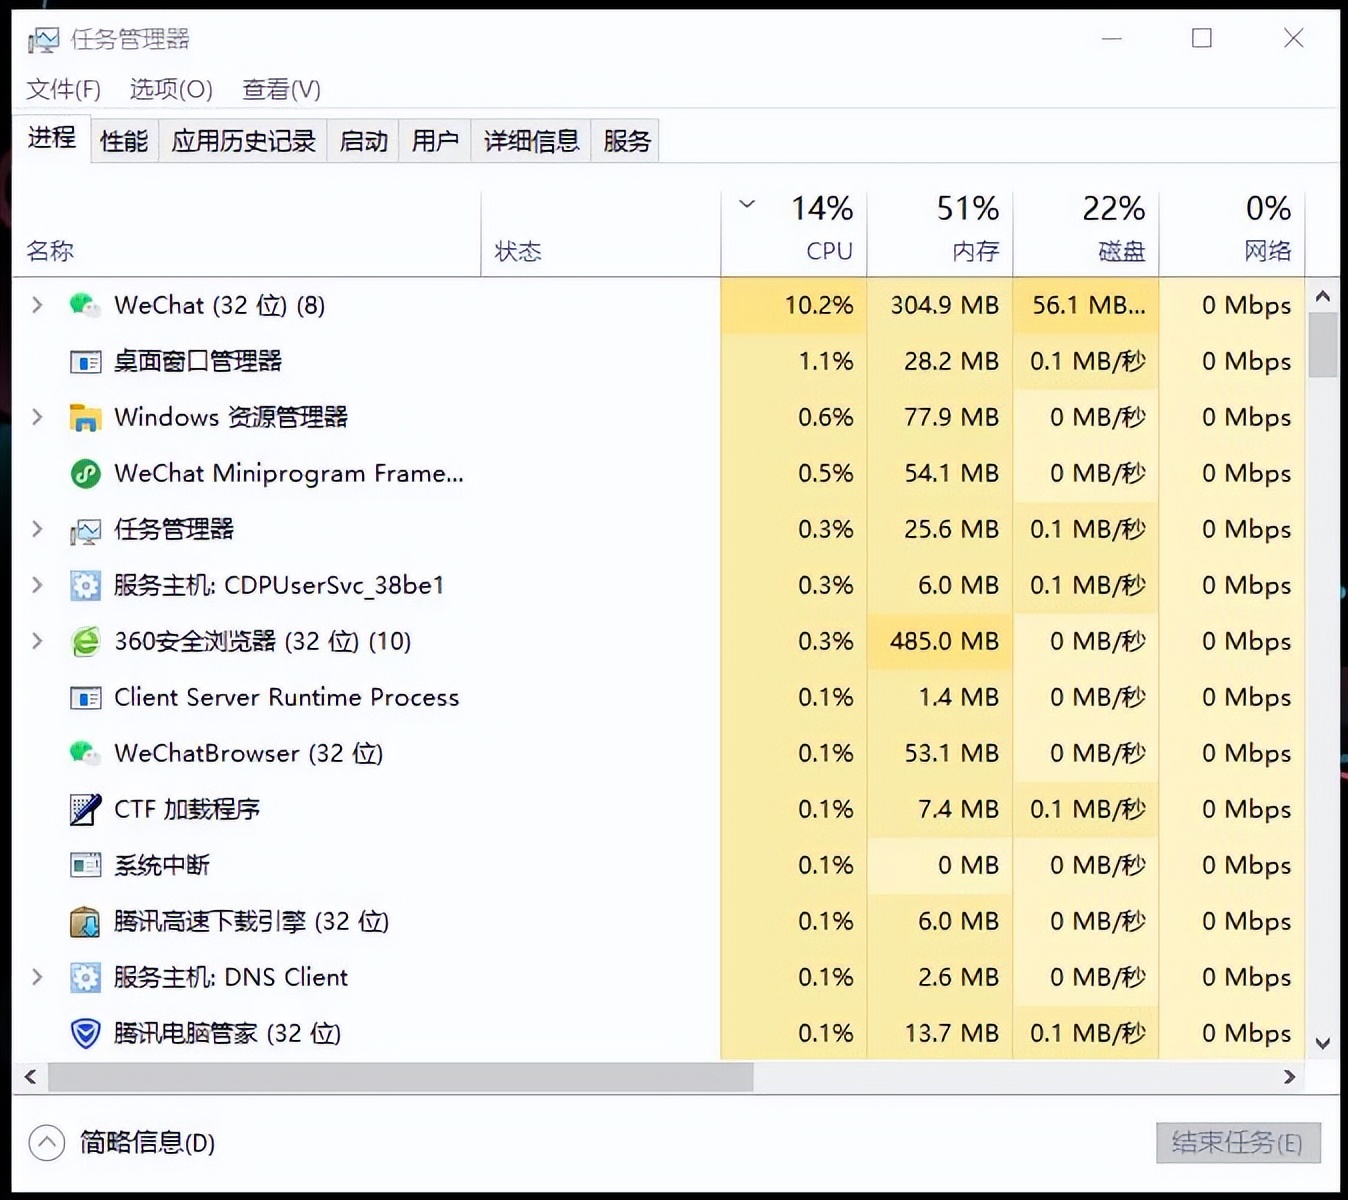Click the 腾讯高速下载引擎 icon
Viewport: 1348px width, 1200px height.
pyautogui.click(x=84, y=921)
